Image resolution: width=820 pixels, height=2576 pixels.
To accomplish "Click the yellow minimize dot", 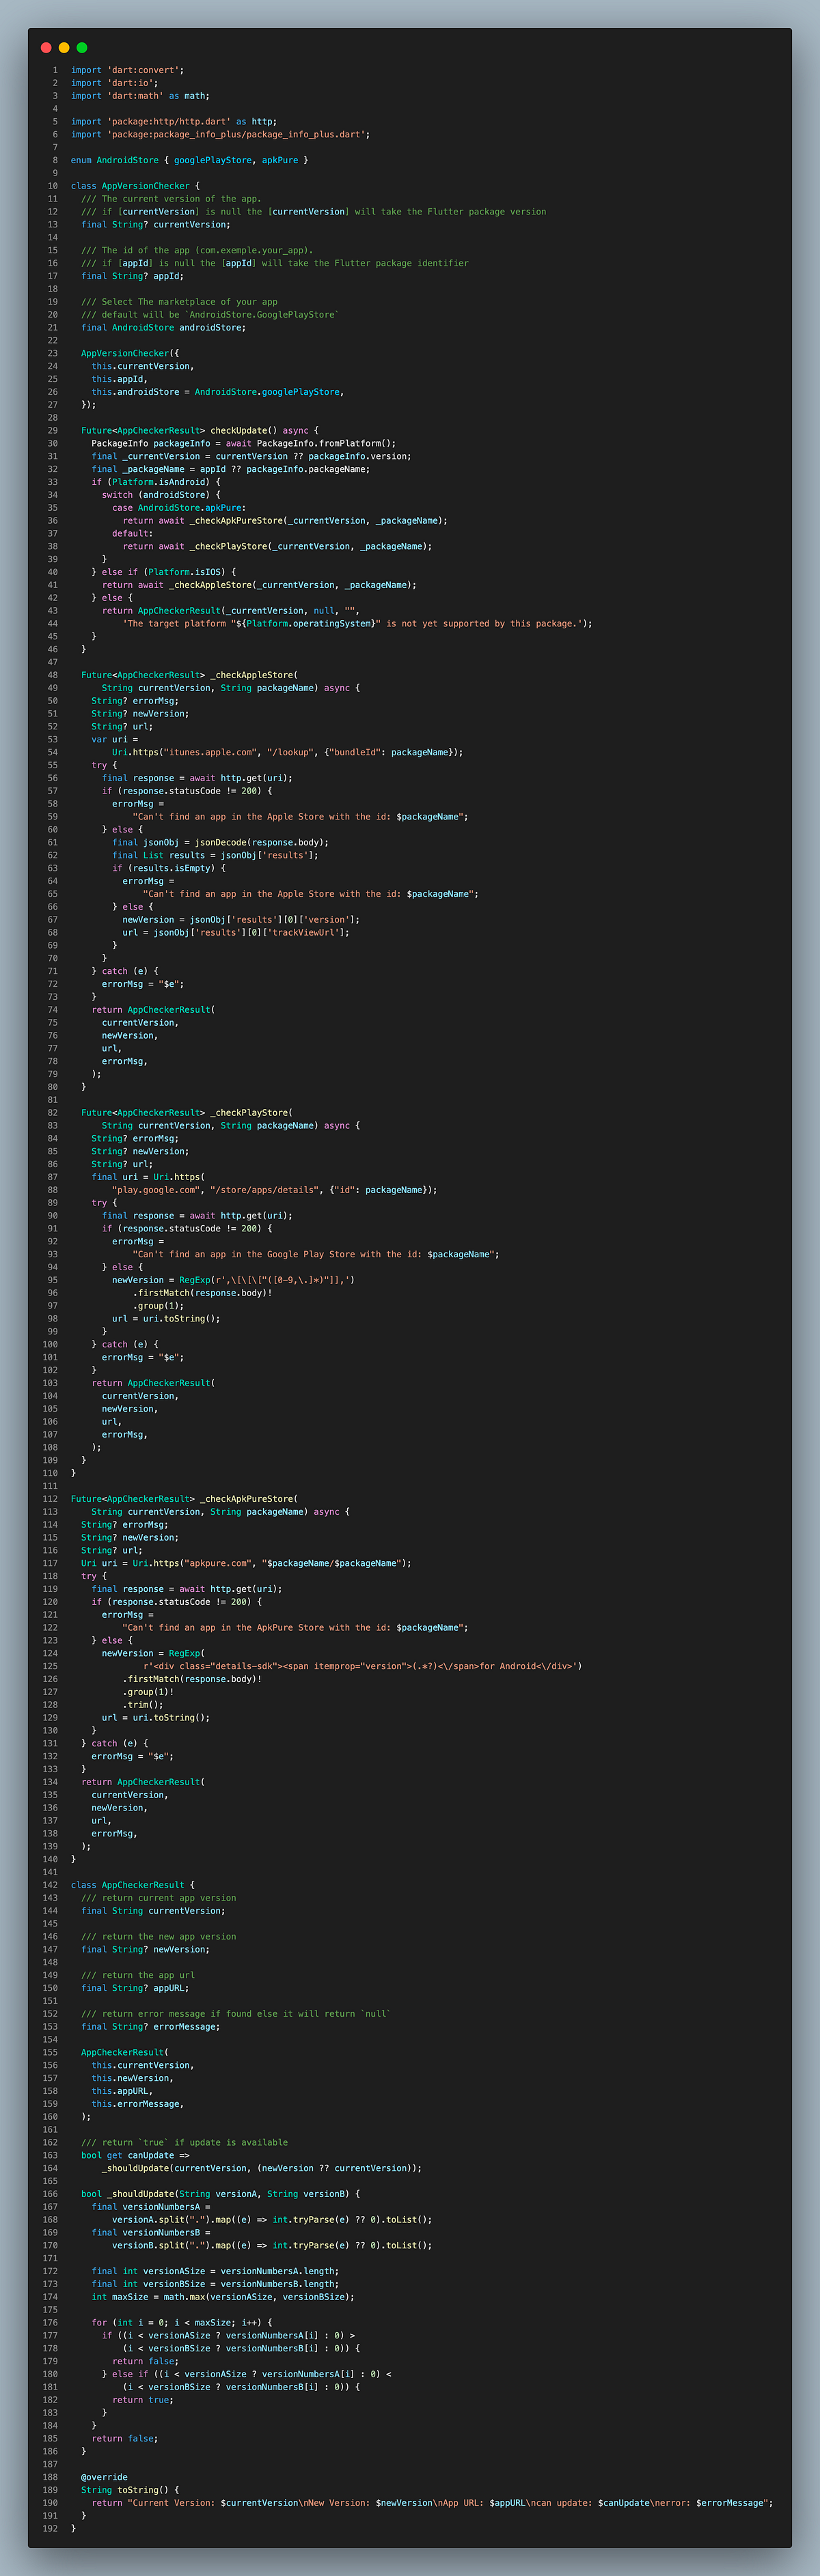I will coord(64,47).
